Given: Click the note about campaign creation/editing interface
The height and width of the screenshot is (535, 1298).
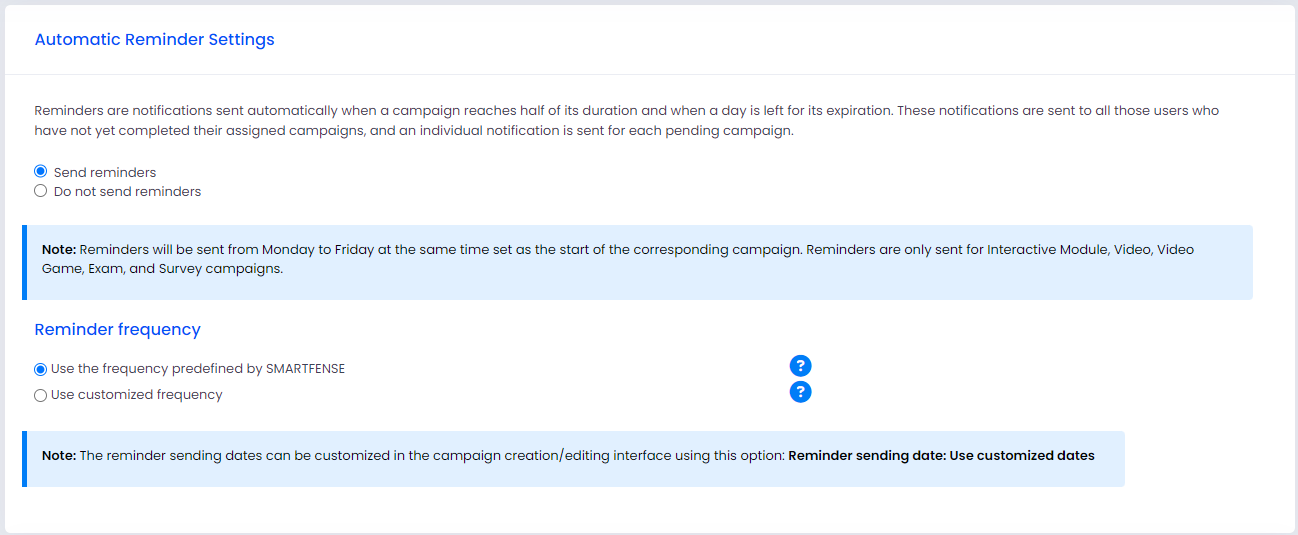Looking at the screenshot, I should tap(573, 459).
